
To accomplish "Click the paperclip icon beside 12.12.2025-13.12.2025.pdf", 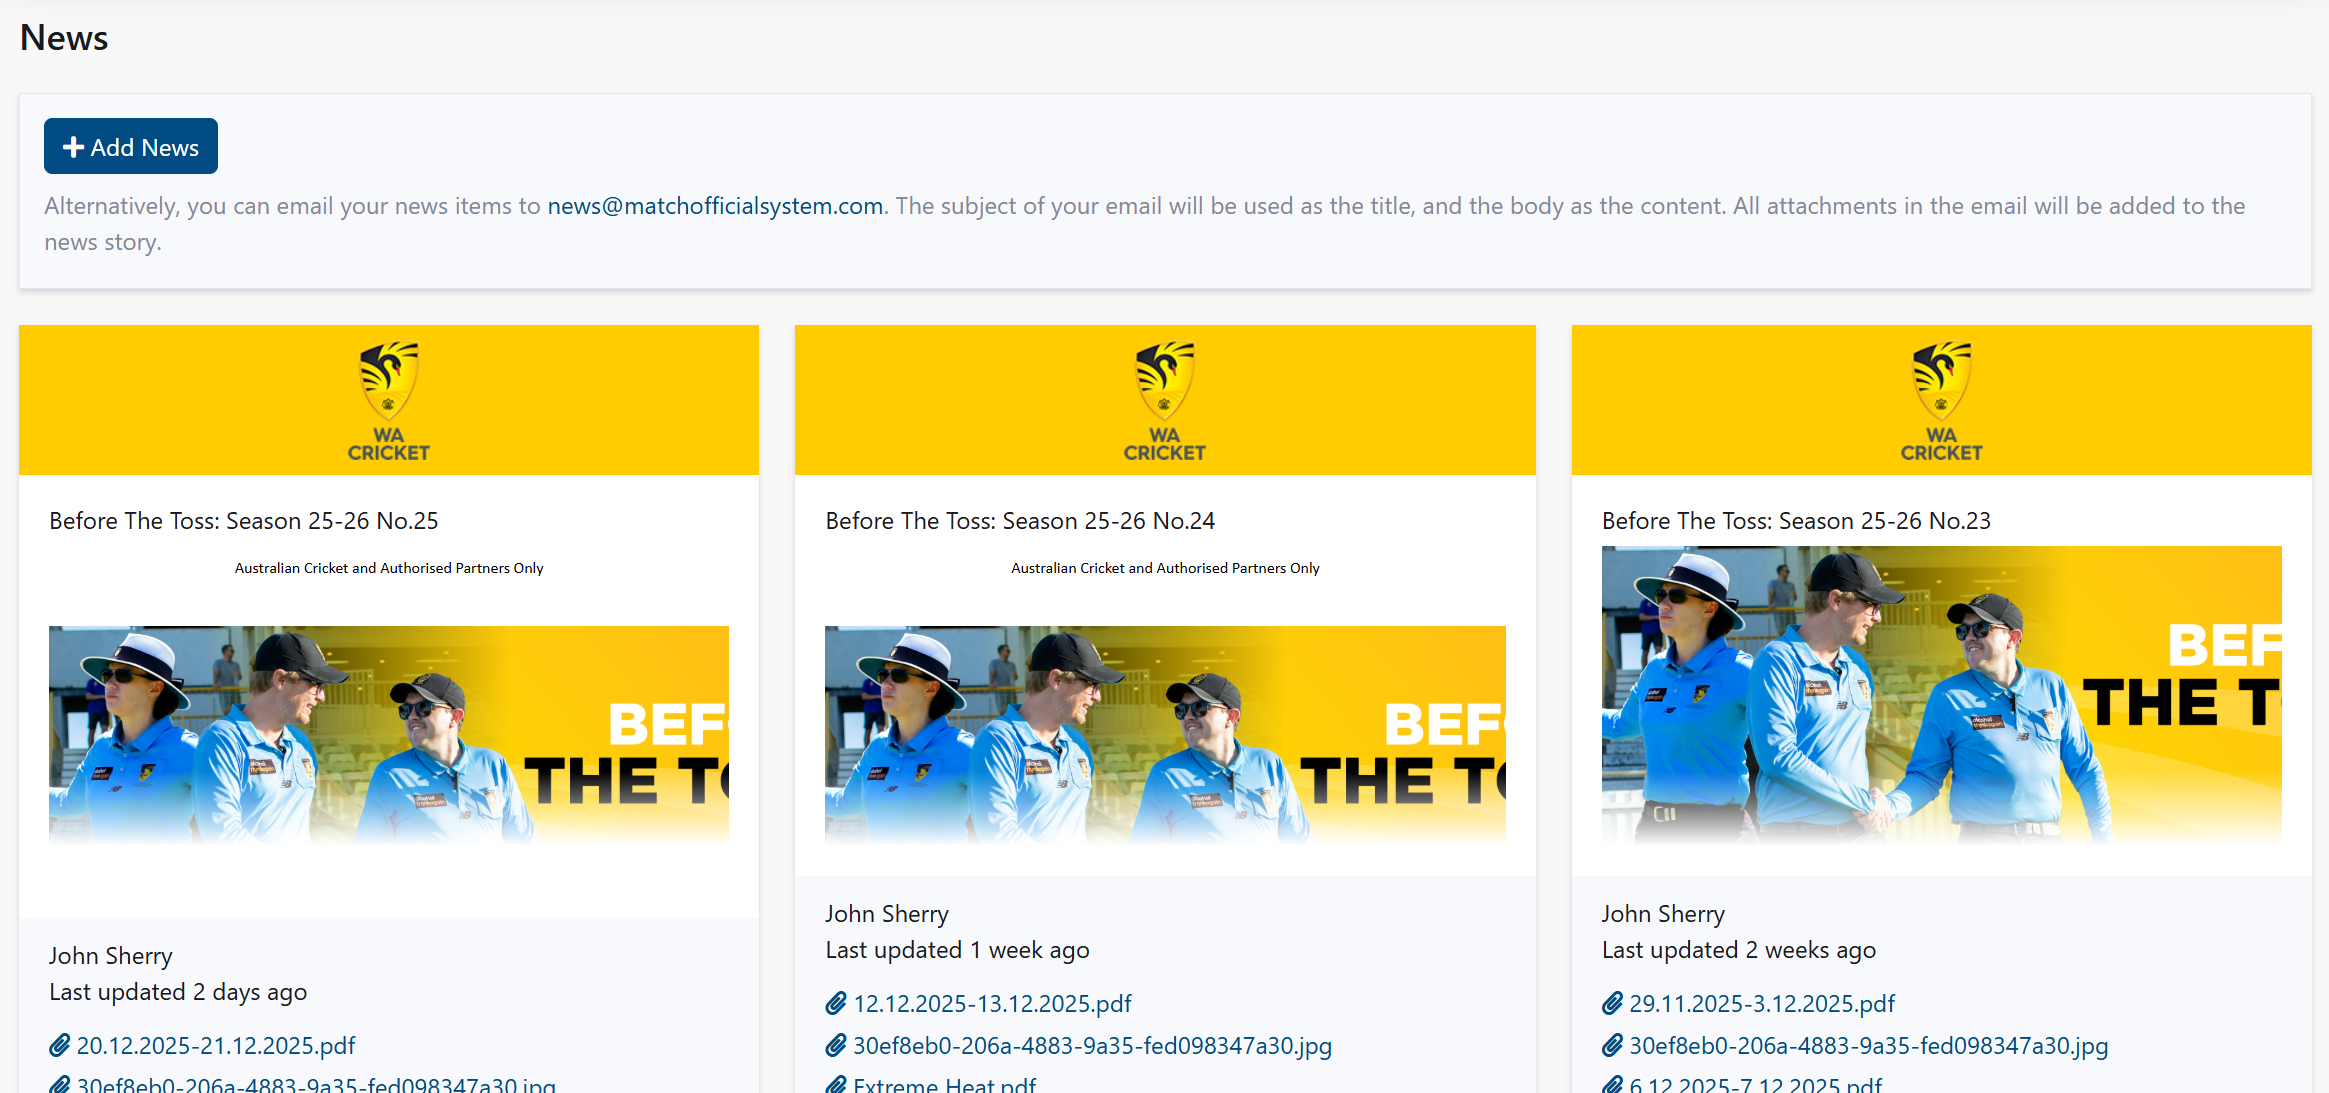I will [x=836, y=1003].
